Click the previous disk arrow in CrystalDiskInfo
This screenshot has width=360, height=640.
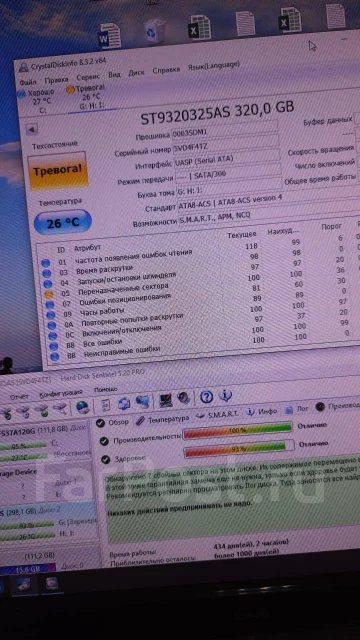point(31,130)
